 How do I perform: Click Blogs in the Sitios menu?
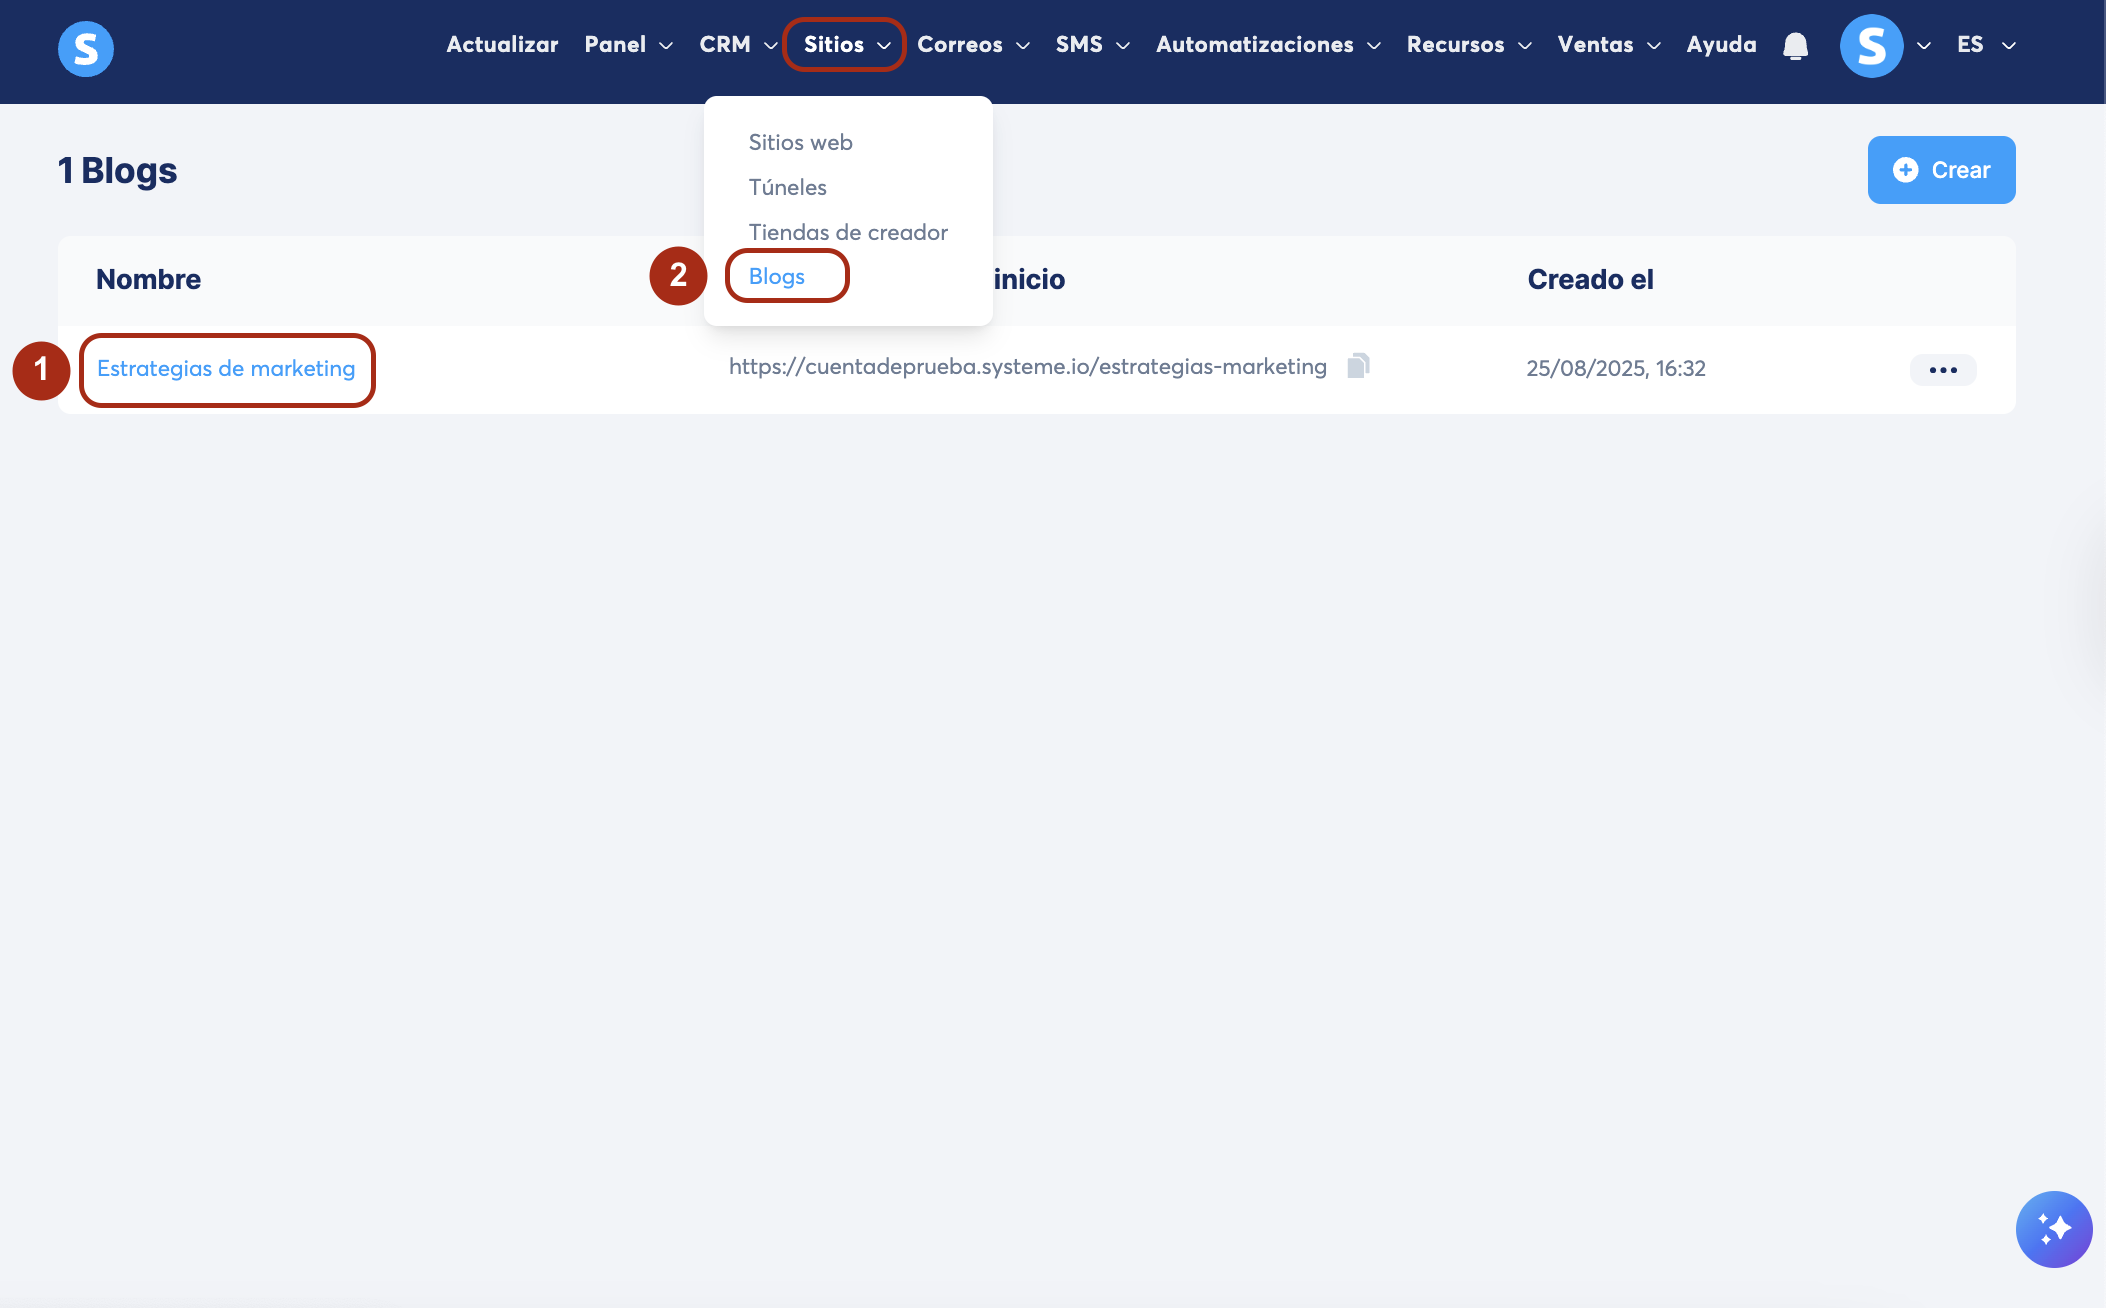[x=776, y=276]
